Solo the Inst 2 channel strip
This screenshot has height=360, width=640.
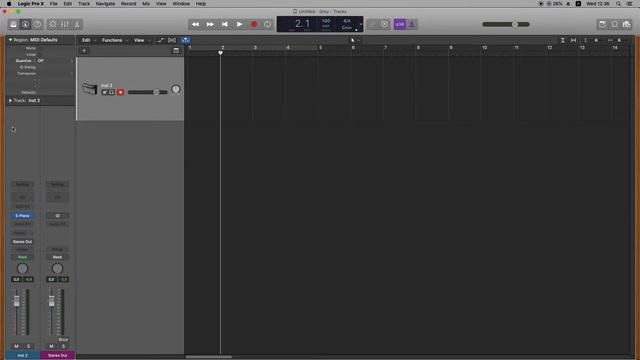(29, 346)
